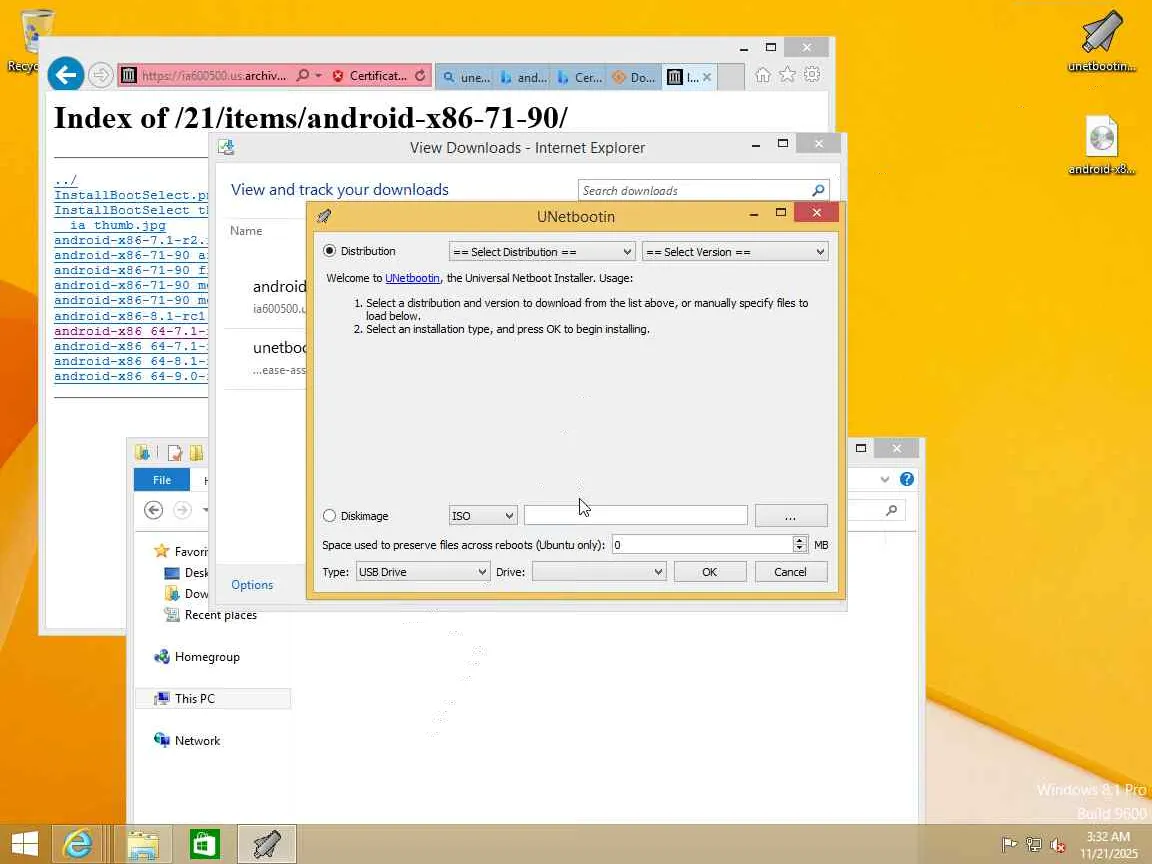
Task: Click the Action Center flag tray icon
Action: click(x=1009, y=844)
